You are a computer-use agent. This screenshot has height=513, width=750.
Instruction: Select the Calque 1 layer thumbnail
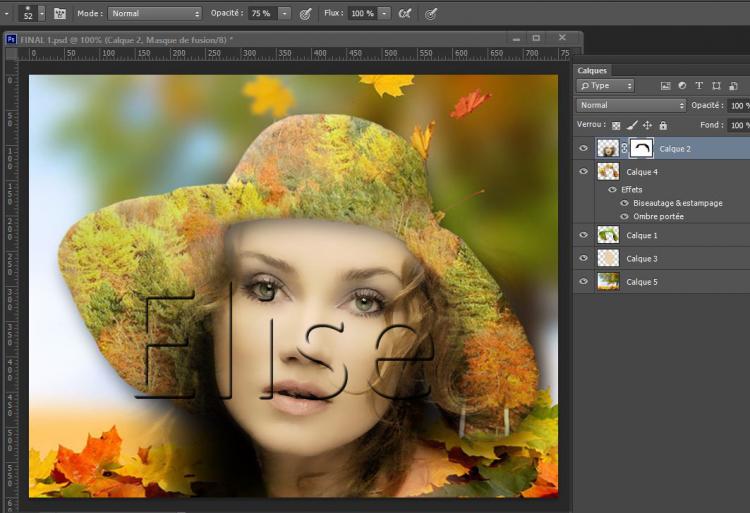608,235
